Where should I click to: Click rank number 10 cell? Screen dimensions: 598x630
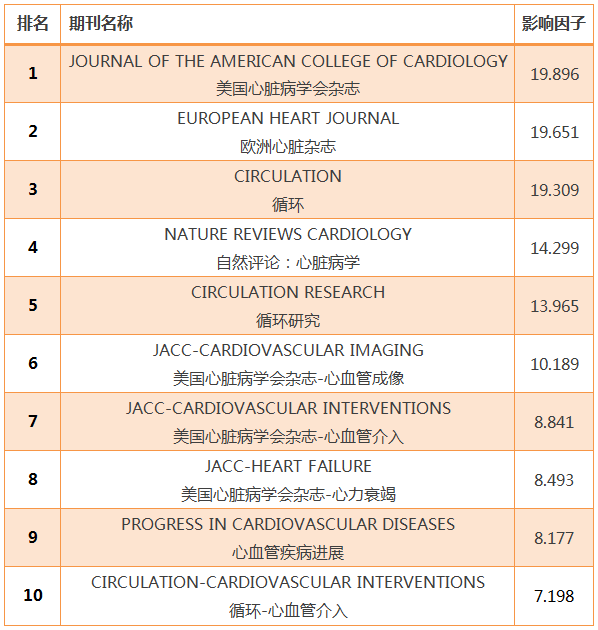(33, 595)
